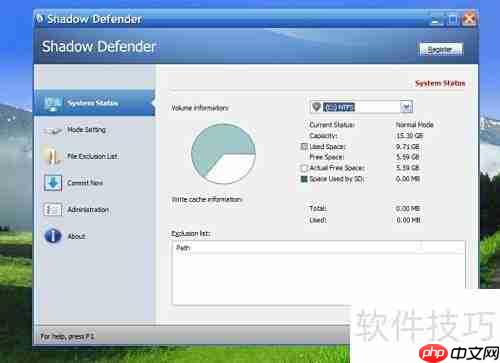This screenshot has width=500, height=363.
Task: Click the Mode Setting sidebar icon
Action: (53, 131)
